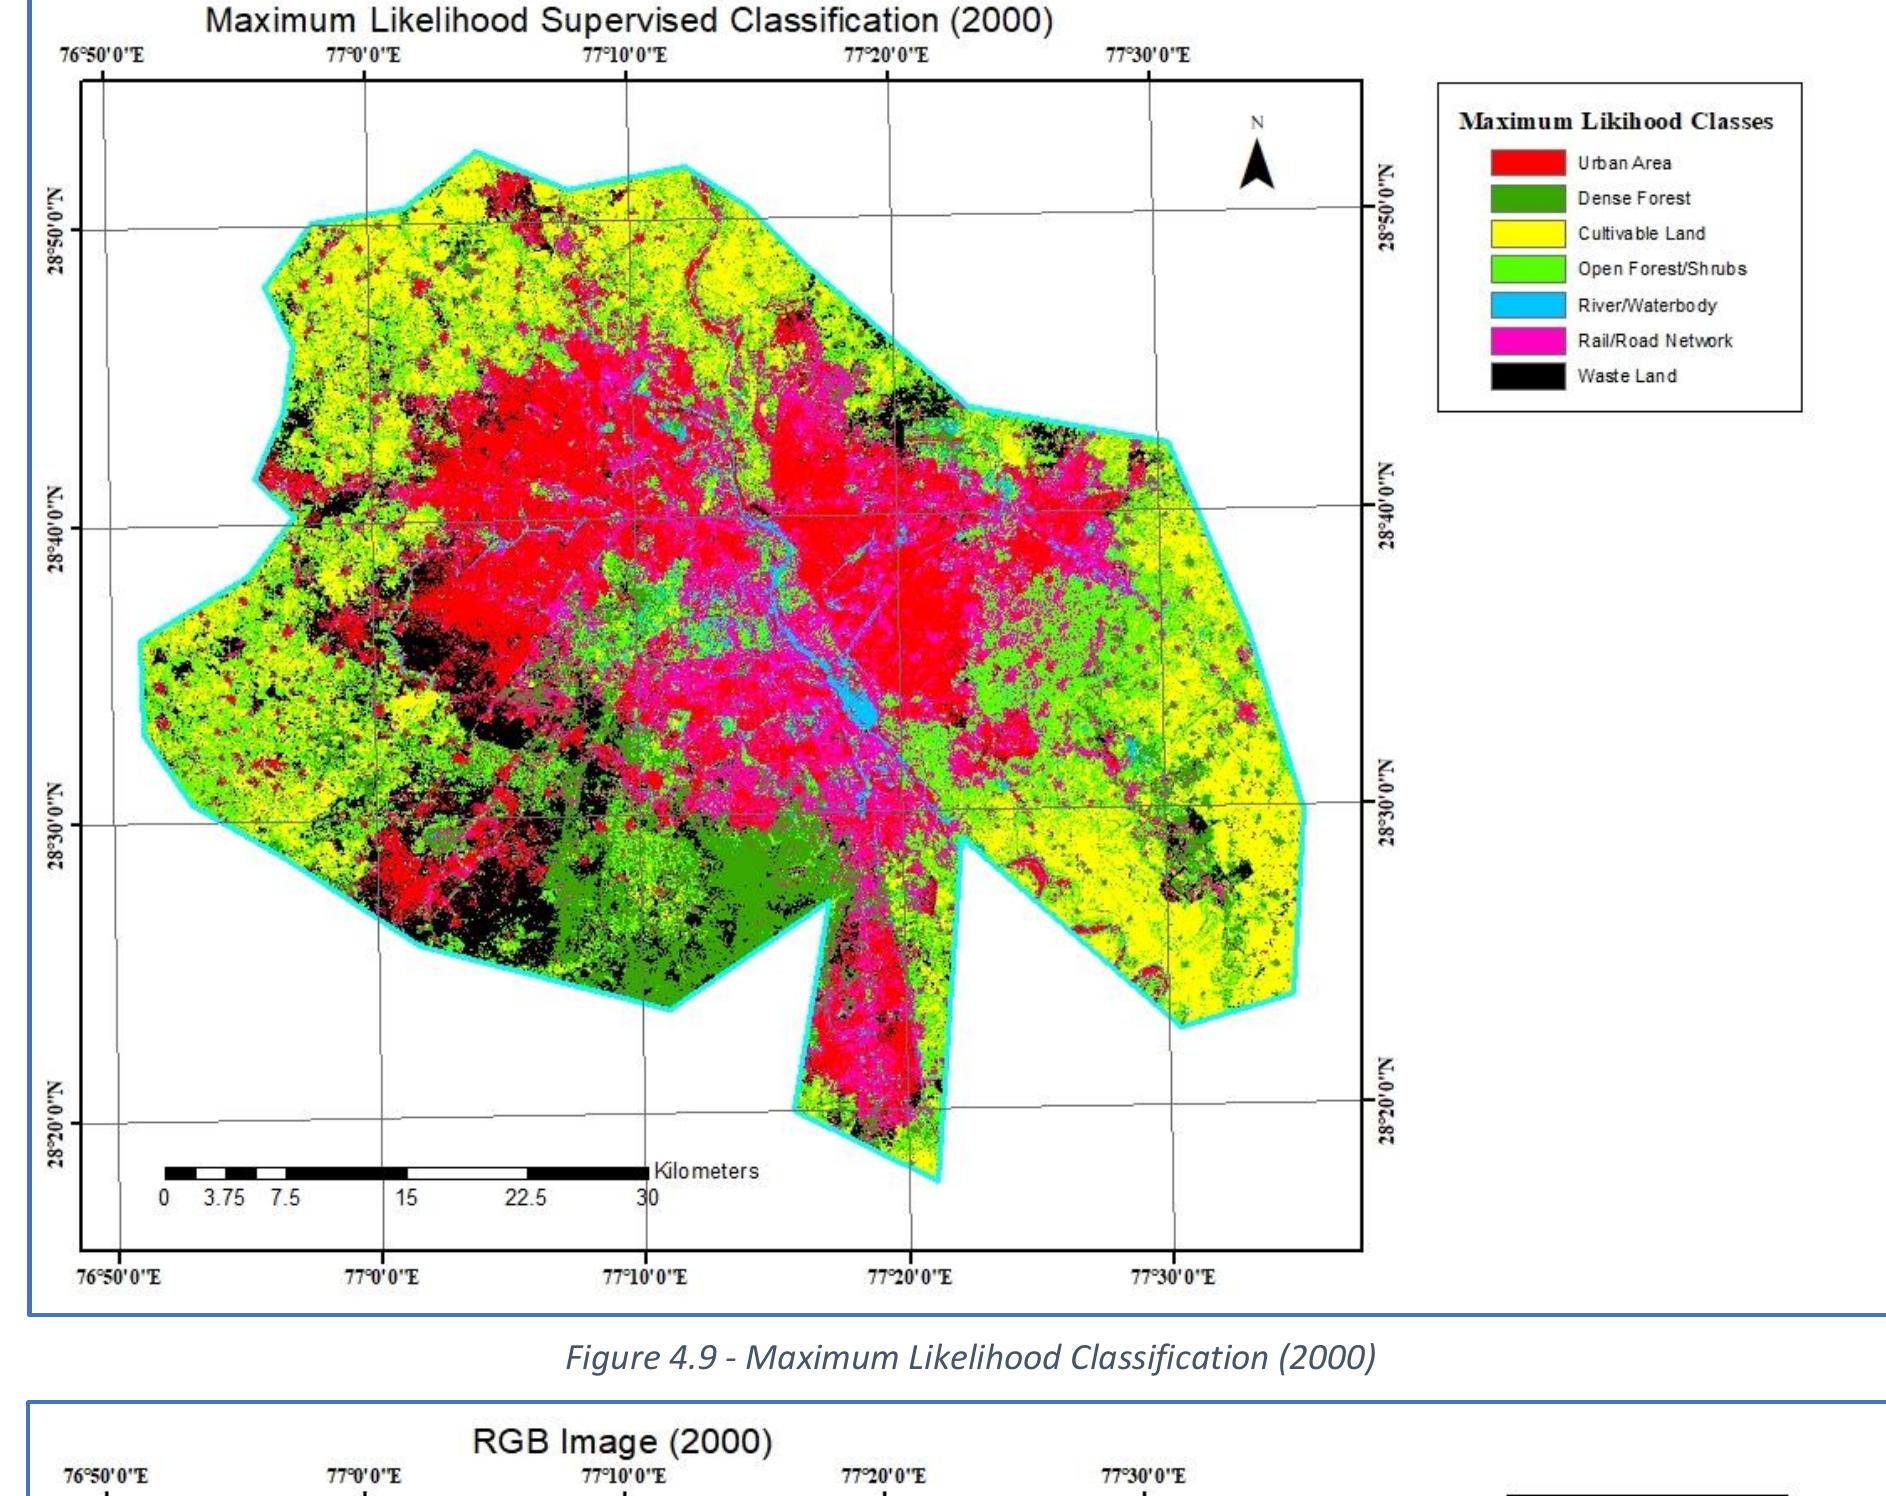Click the 30 kilometer mark on scale
The image size is (1886, 1496).
[x=649, y=1197]
